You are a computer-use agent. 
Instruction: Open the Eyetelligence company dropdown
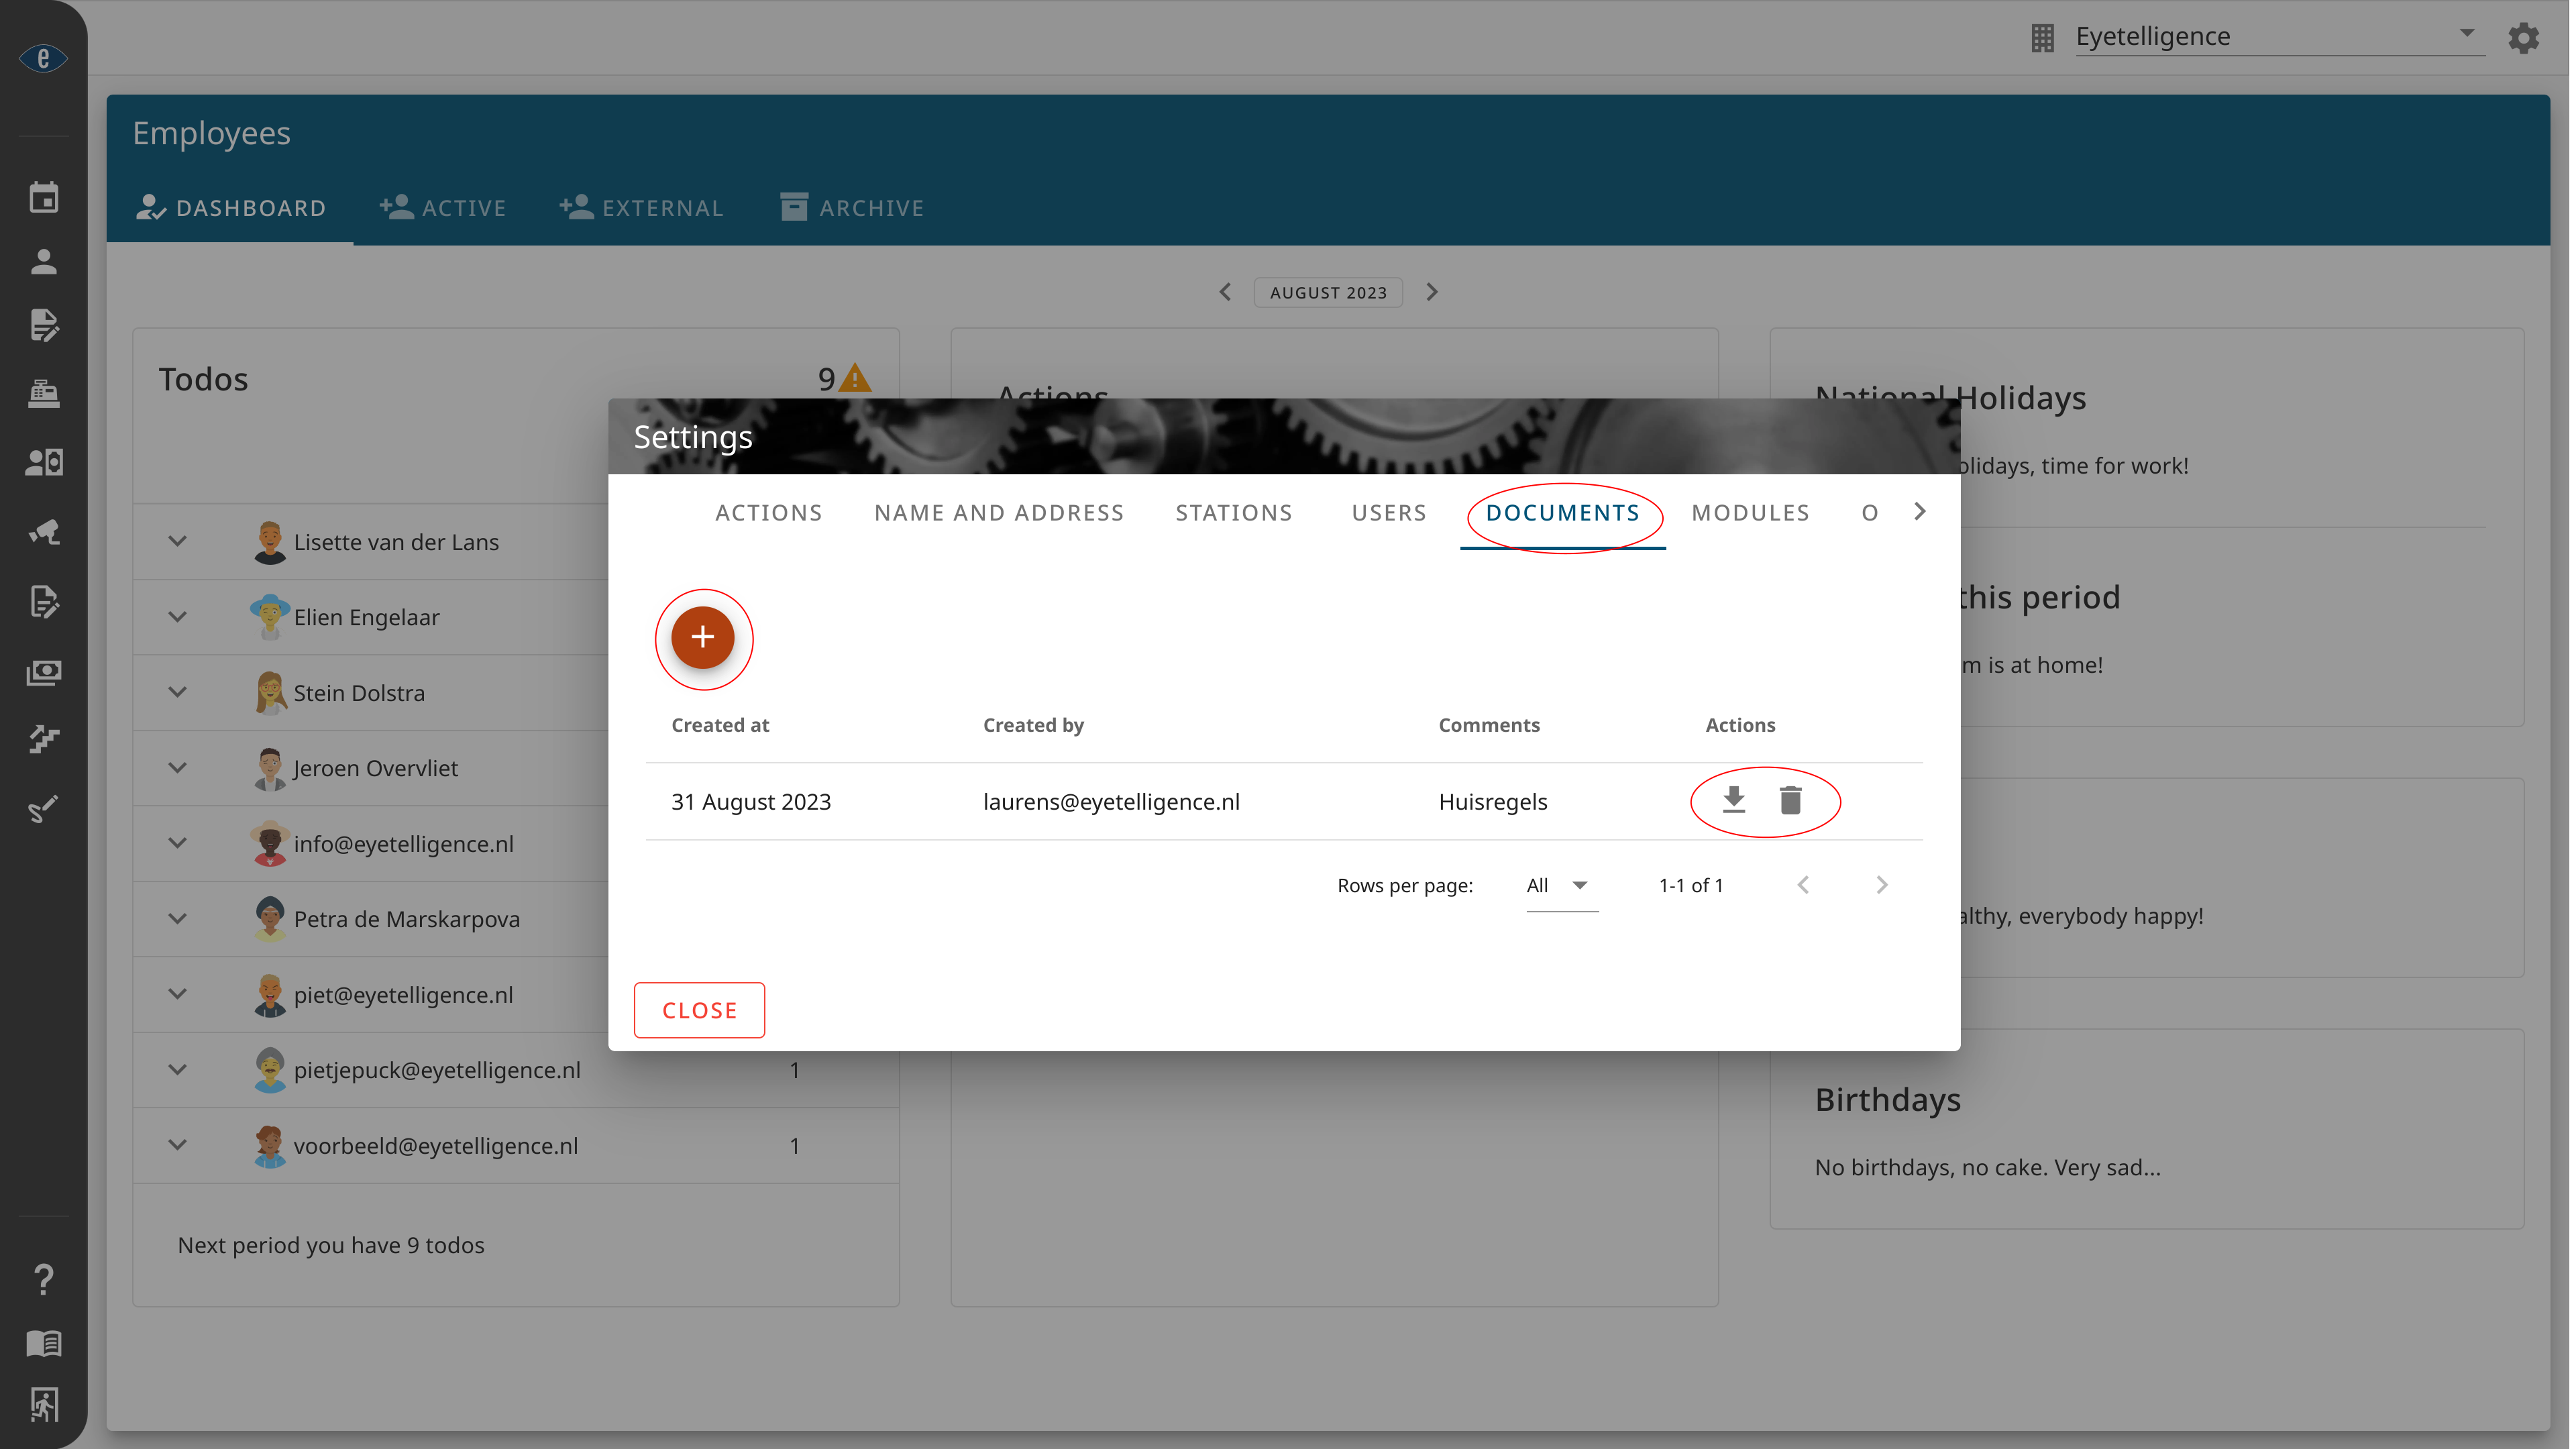point(2279,37)
